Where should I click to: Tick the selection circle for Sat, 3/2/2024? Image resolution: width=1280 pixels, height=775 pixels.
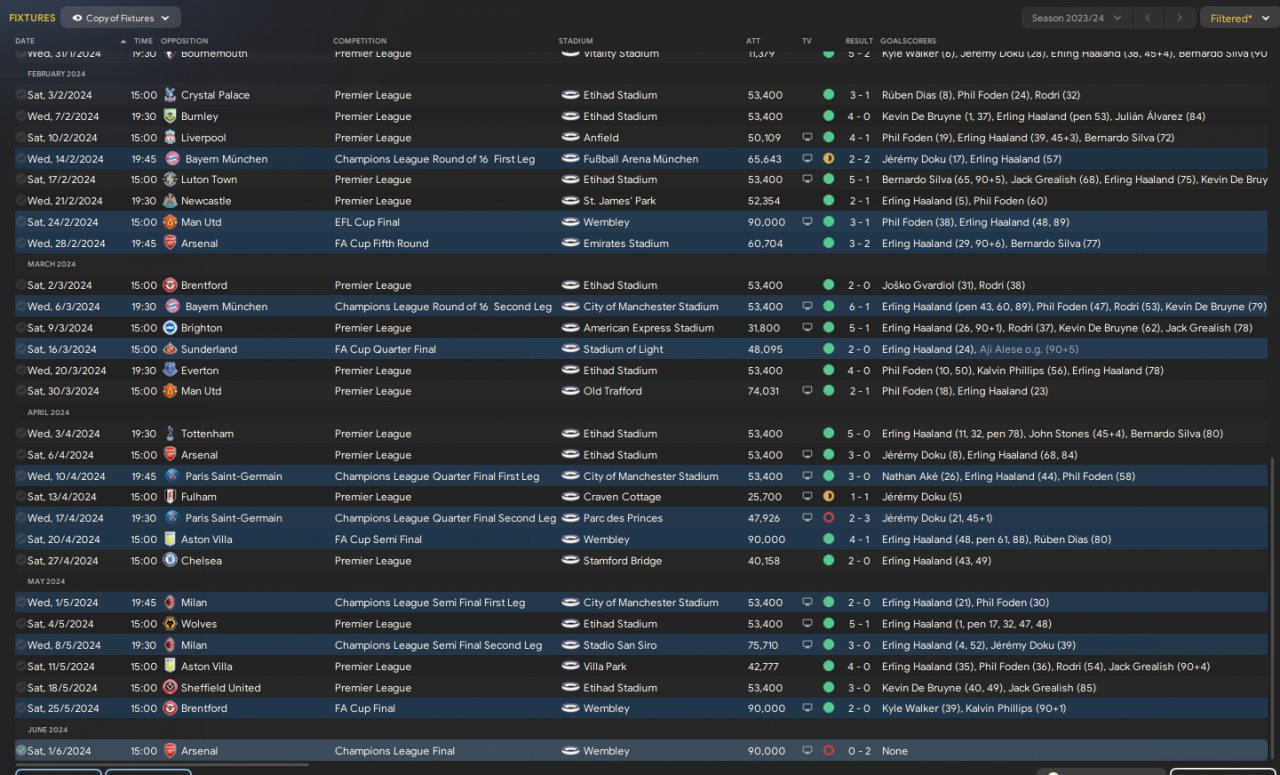point(21,95)
